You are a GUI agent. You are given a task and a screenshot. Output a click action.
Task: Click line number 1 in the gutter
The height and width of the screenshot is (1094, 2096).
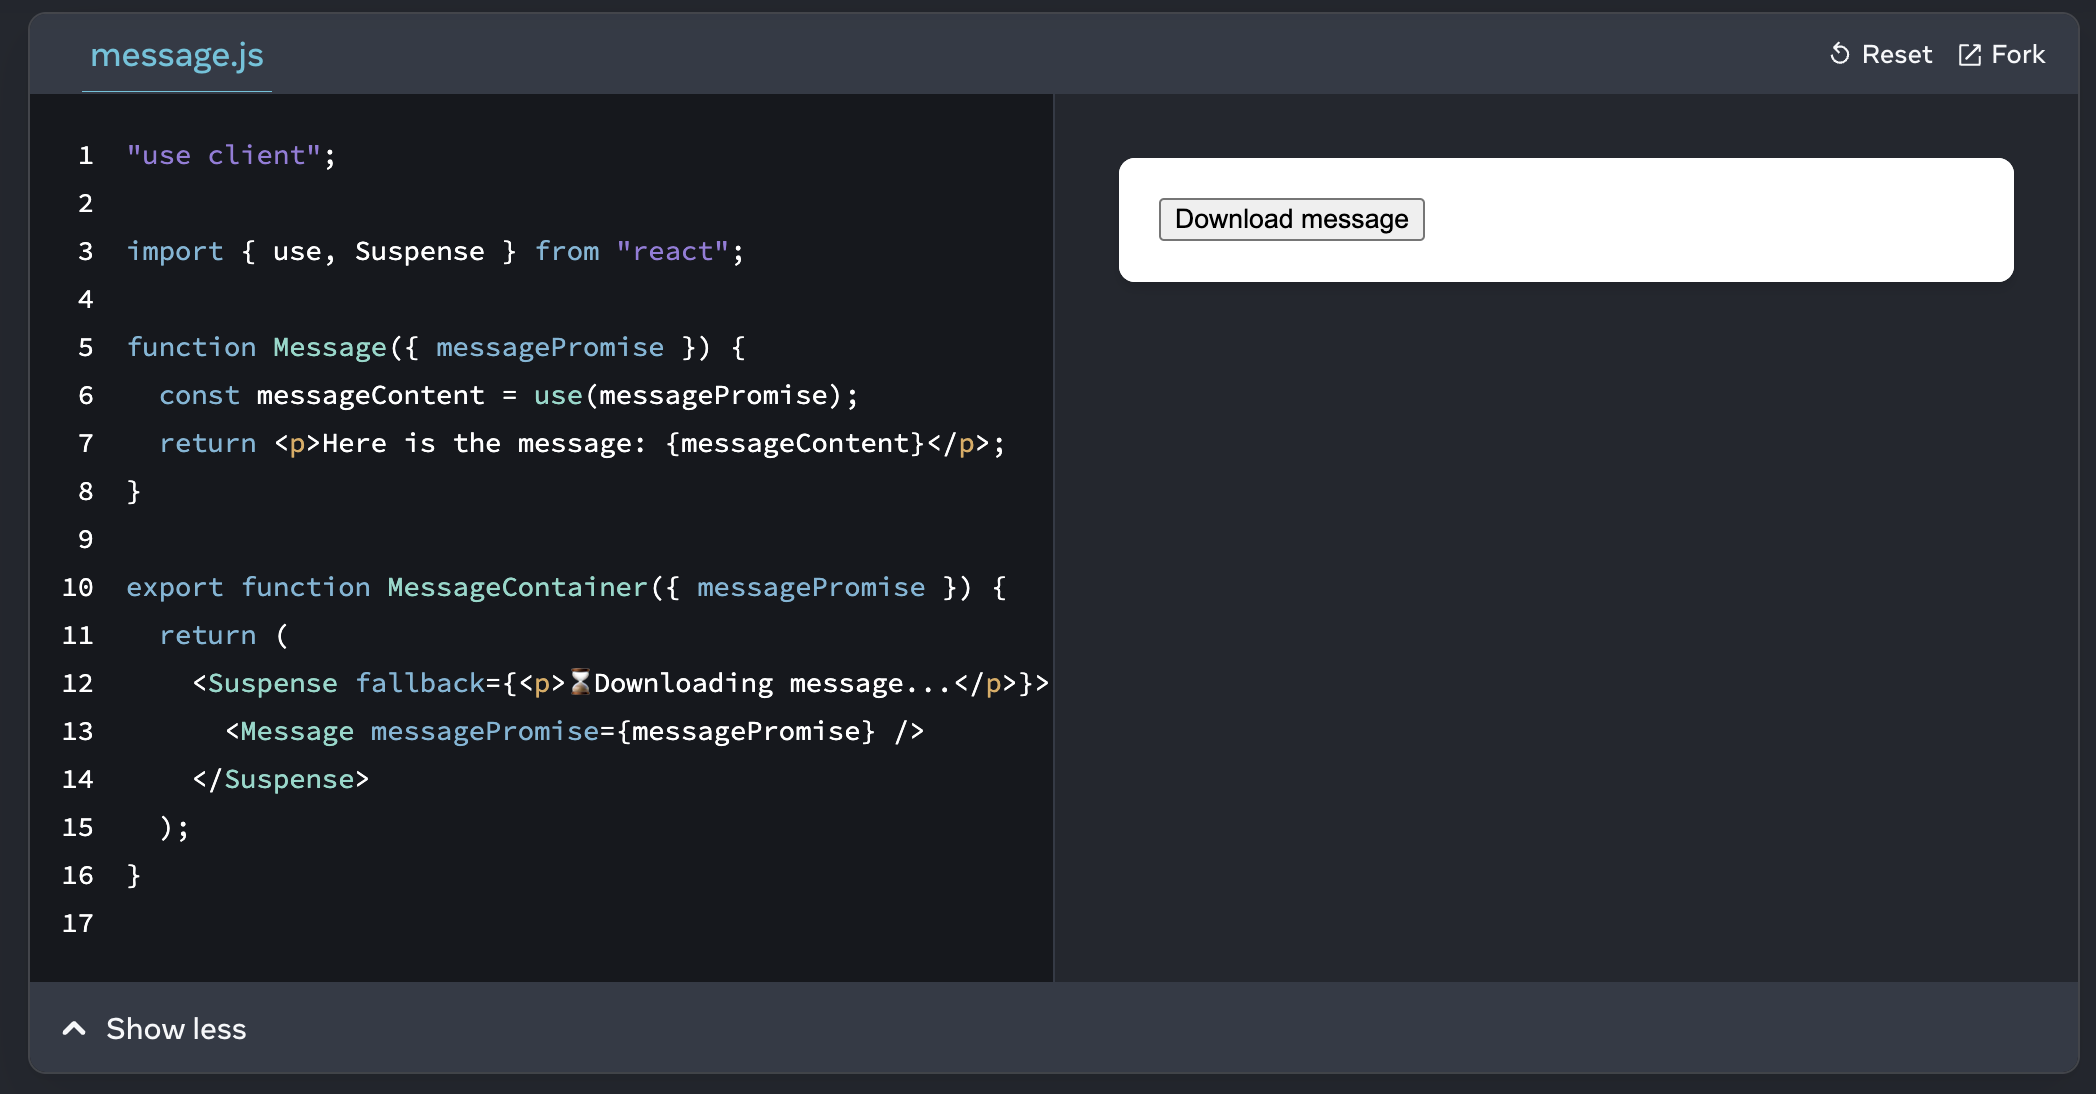85,156
